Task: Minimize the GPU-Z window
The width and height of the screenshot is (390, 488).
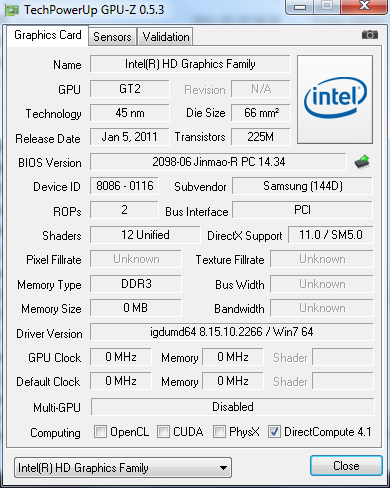Action: [x=300, y=7]
